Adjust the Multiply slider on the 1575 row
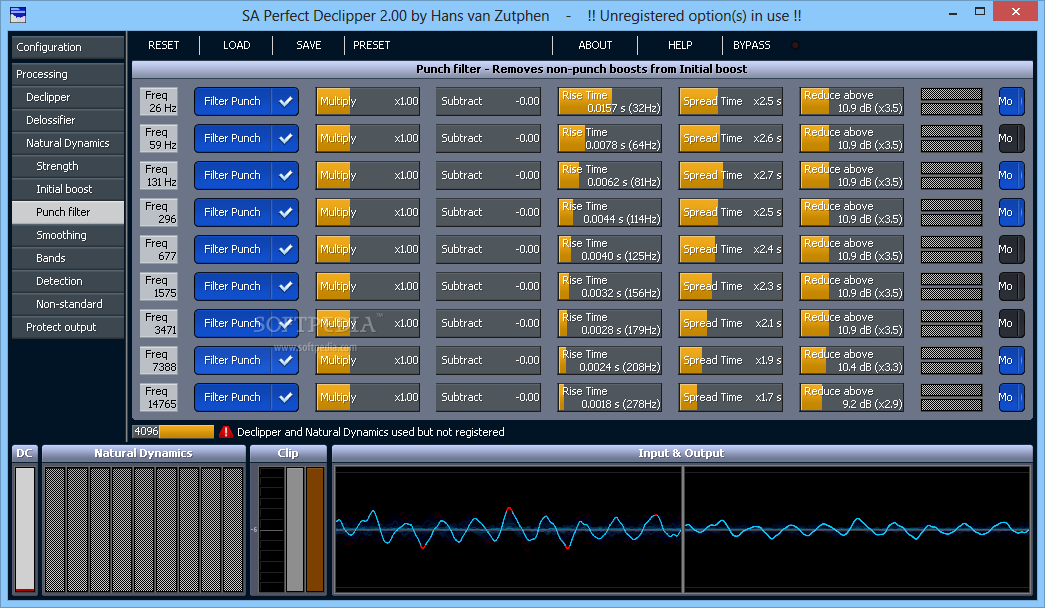1045x608 pixels. 368,287
